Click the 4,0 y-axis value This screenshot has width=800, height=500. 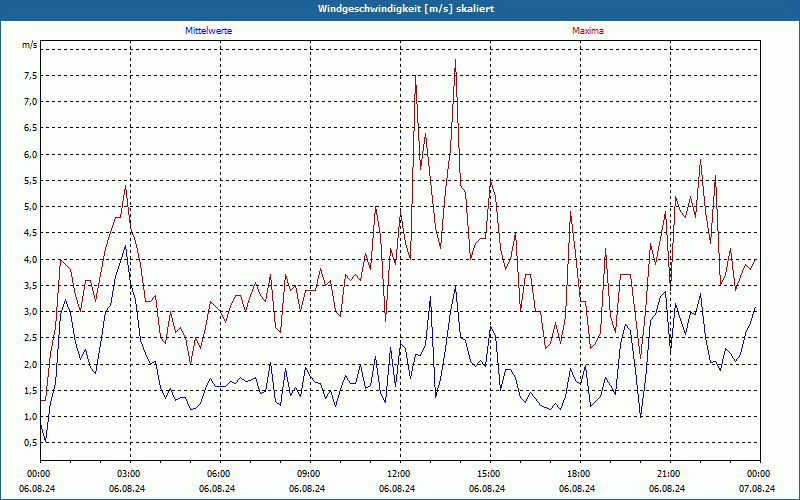coord(30,259)
